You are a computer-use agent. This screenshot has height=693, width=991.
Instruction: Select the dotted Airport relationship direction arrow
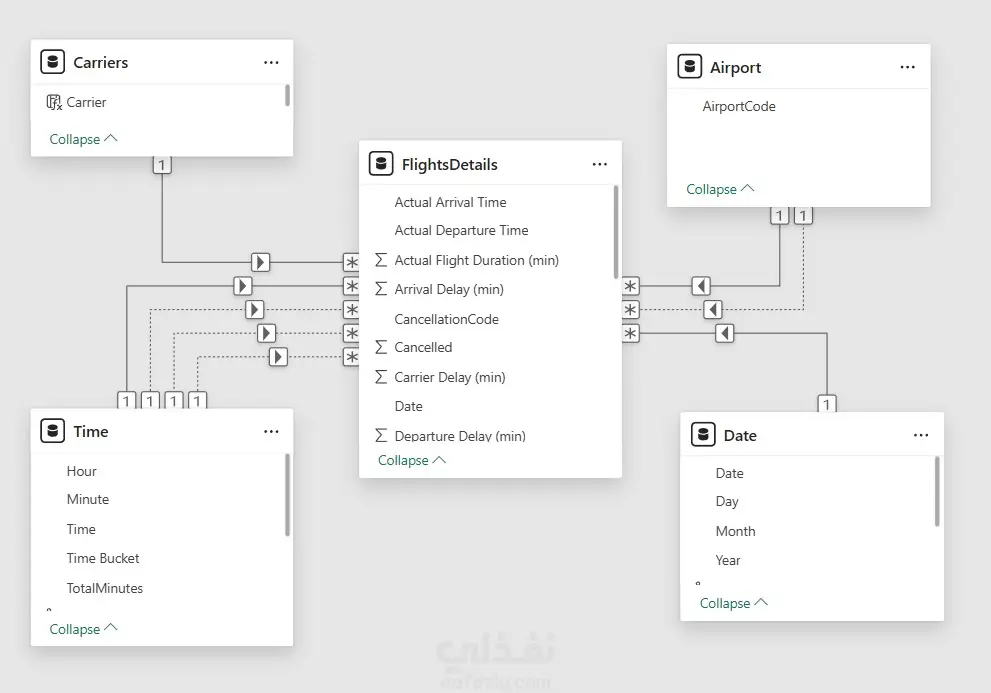713,310
